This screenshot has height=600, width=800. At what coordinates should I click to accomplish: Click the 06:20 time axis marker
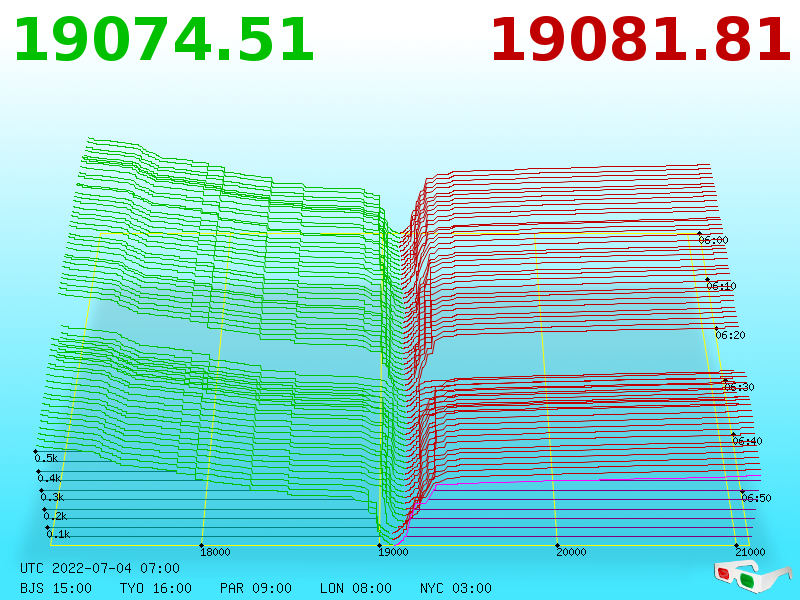(x=730, y=335)
